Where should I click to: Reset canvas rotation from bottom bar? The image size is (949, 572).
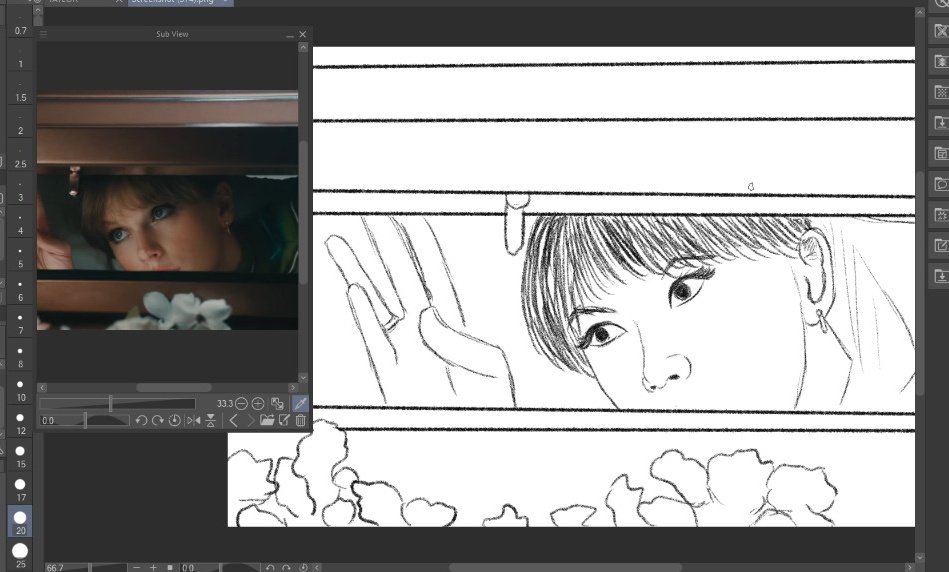(303, 567)
